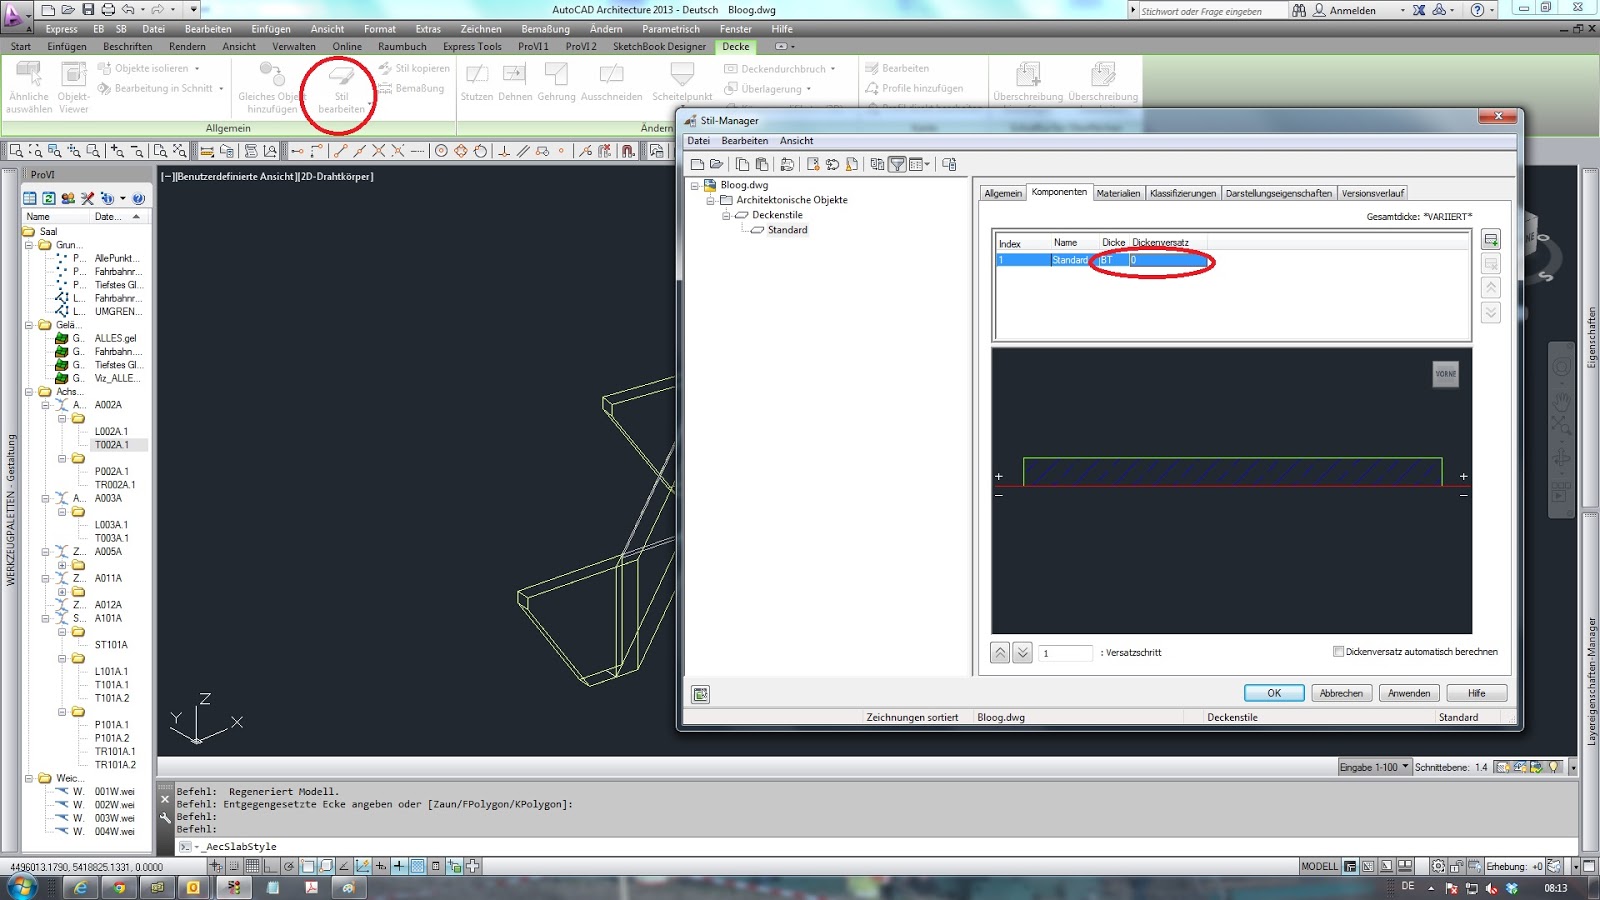Click the Print icon in quick access toolbar
1600x900 pixels.
coord(108,10)
